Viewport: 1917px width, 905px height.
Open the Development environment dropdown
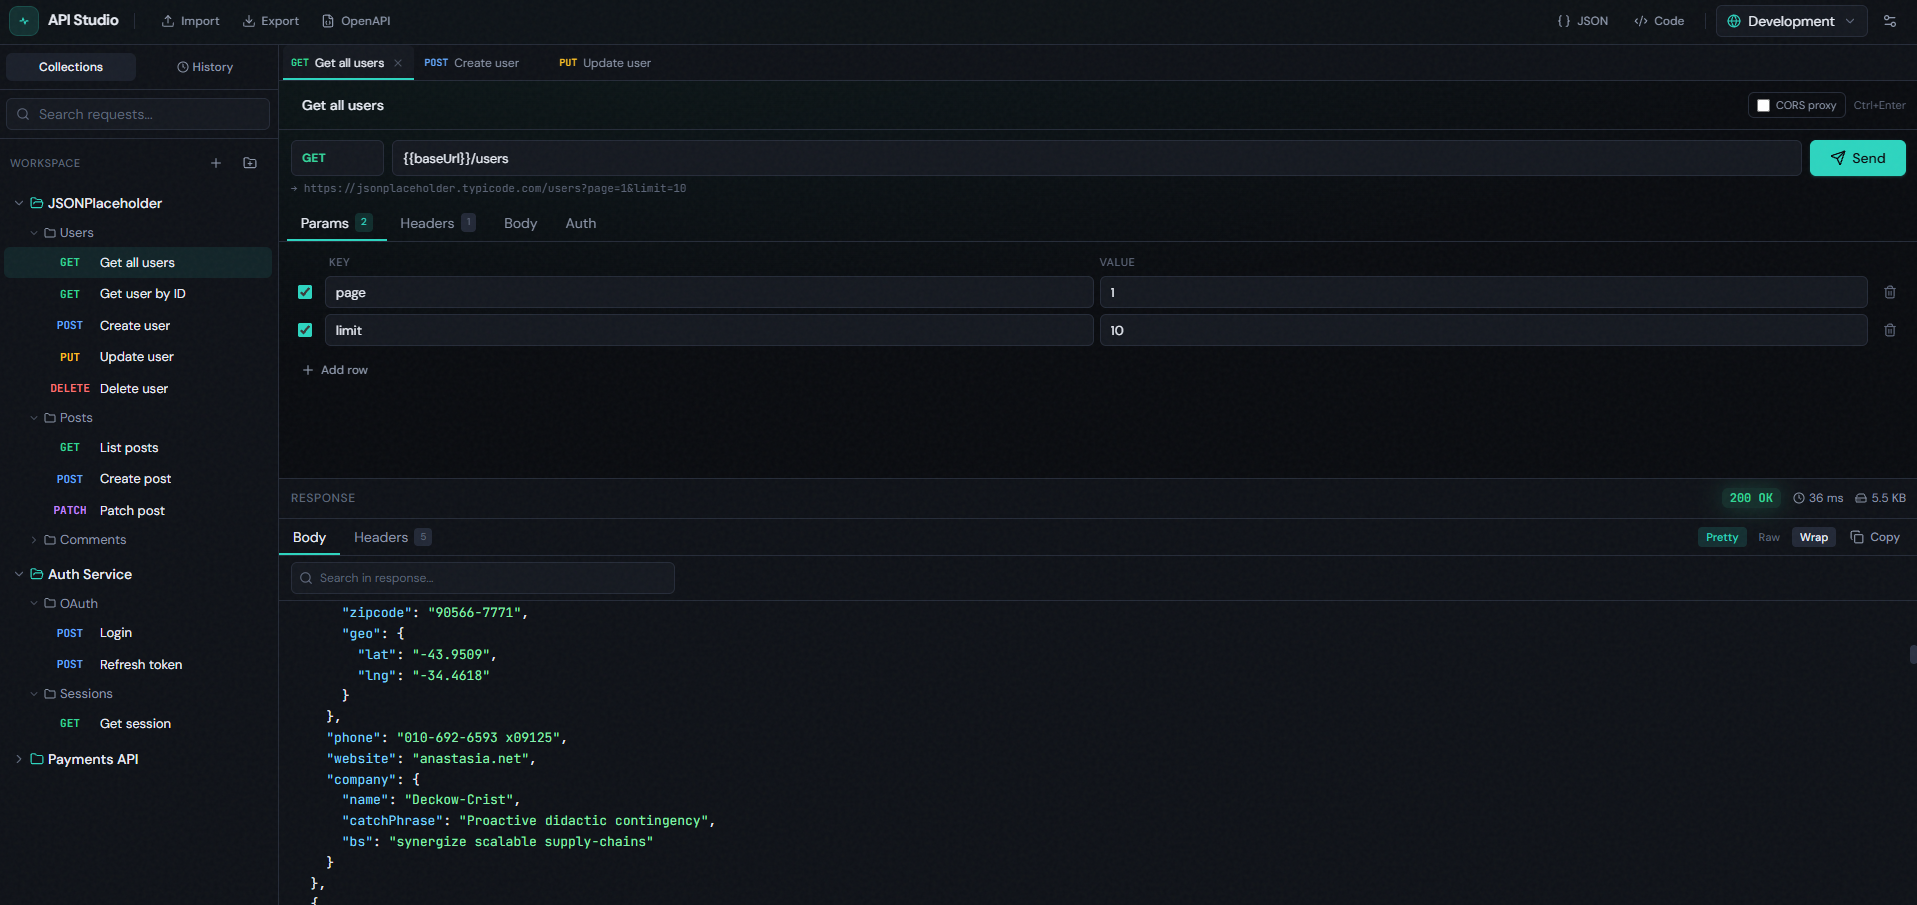pyautogui.click(x=1791, y=21)
